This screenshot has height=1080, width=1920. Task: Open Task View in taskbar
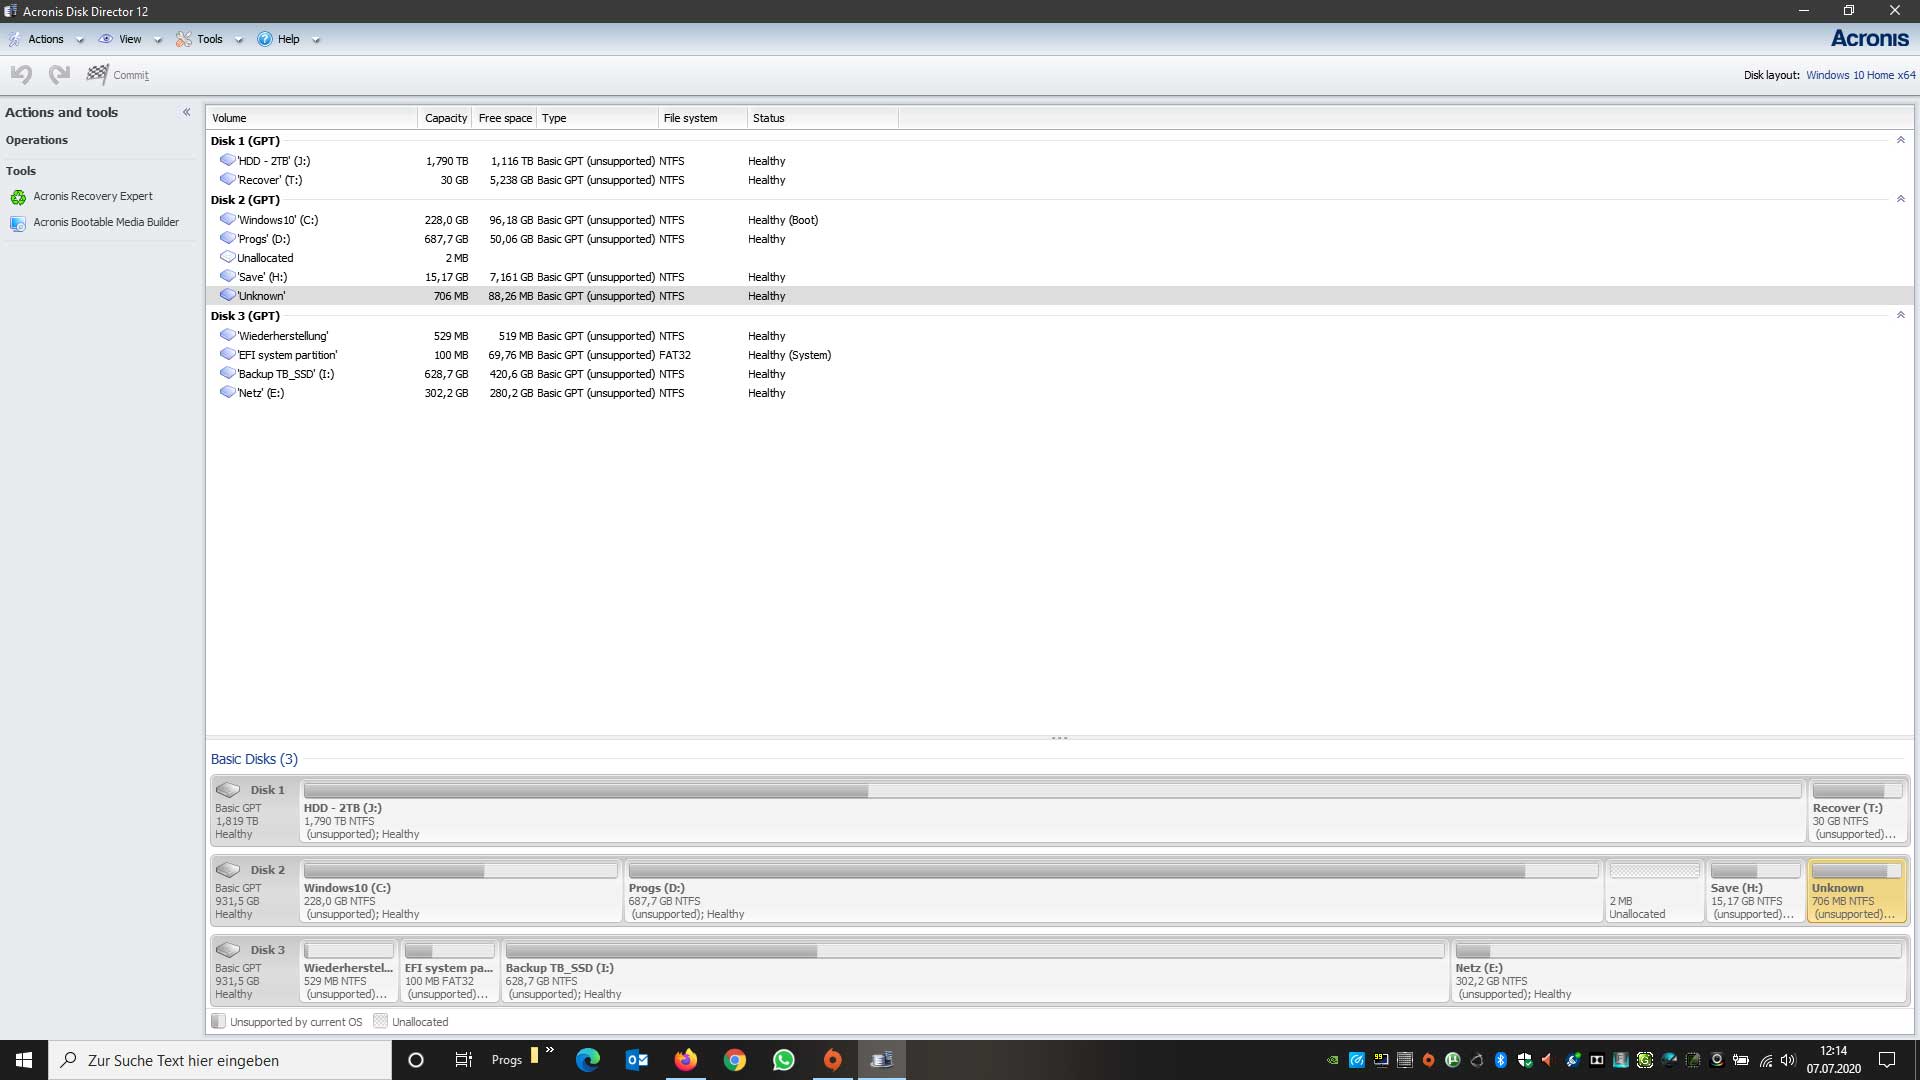tap(463, 1060)
